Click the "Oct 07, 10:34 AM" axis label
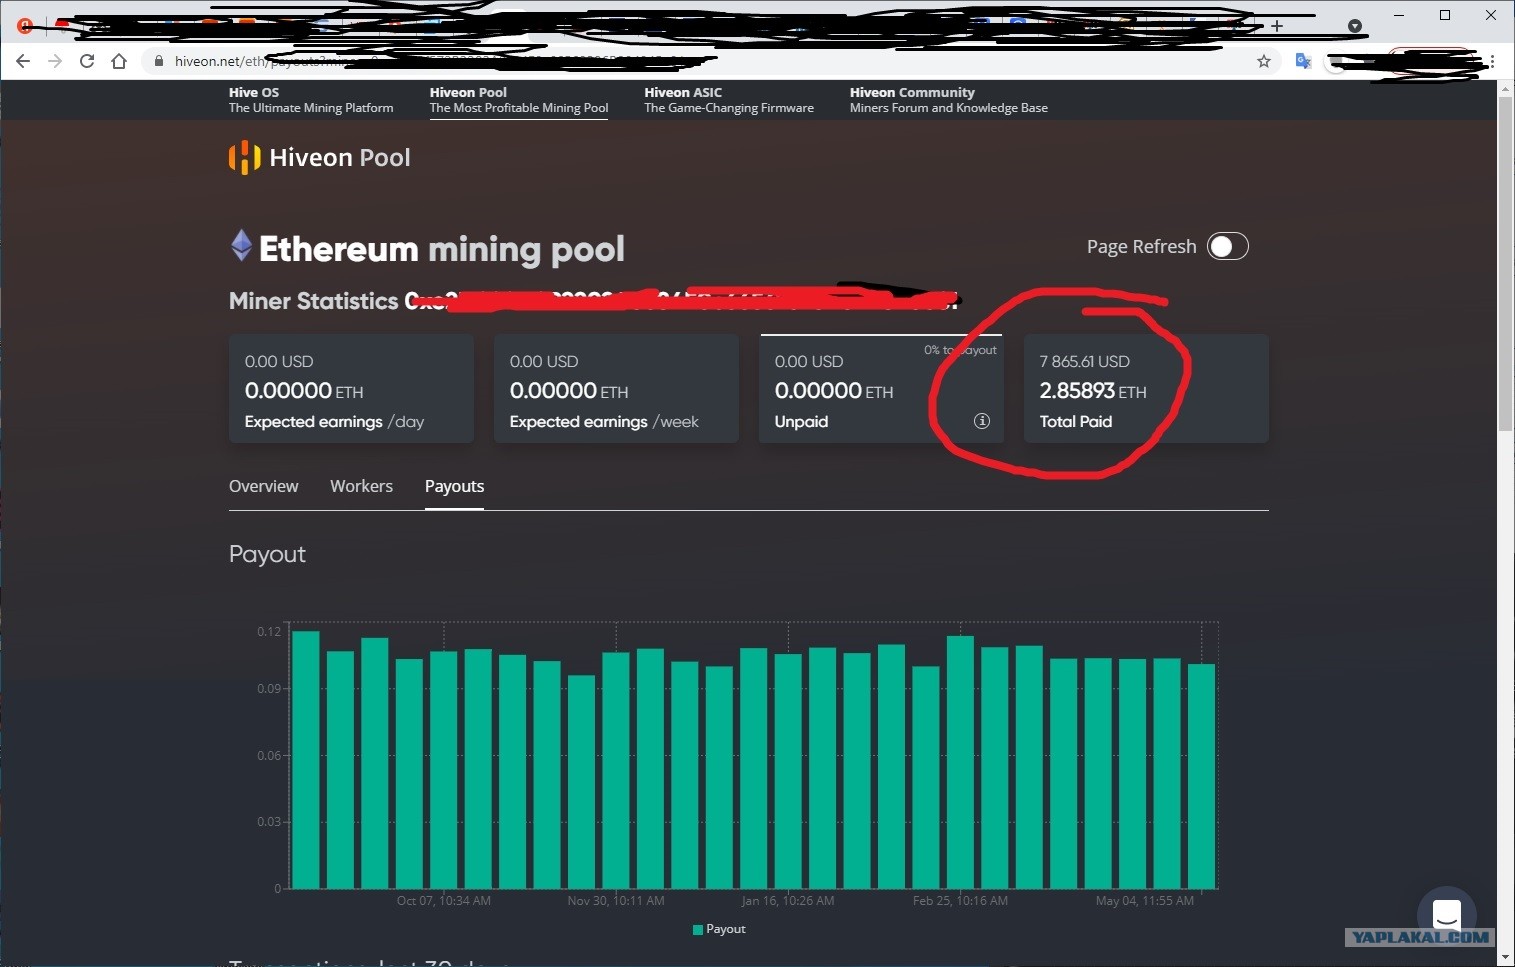 point(444,901)
